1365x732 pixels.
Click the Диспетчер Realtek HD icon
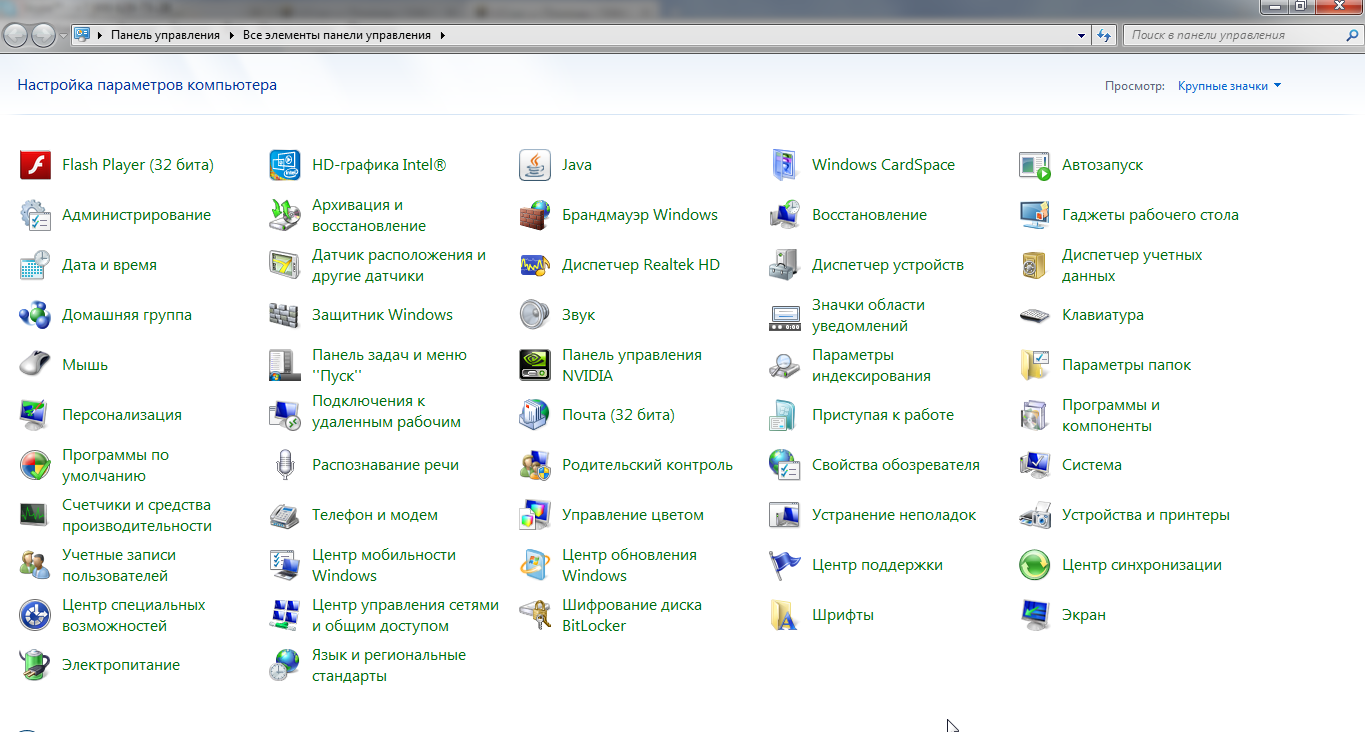tap(535, 265)
